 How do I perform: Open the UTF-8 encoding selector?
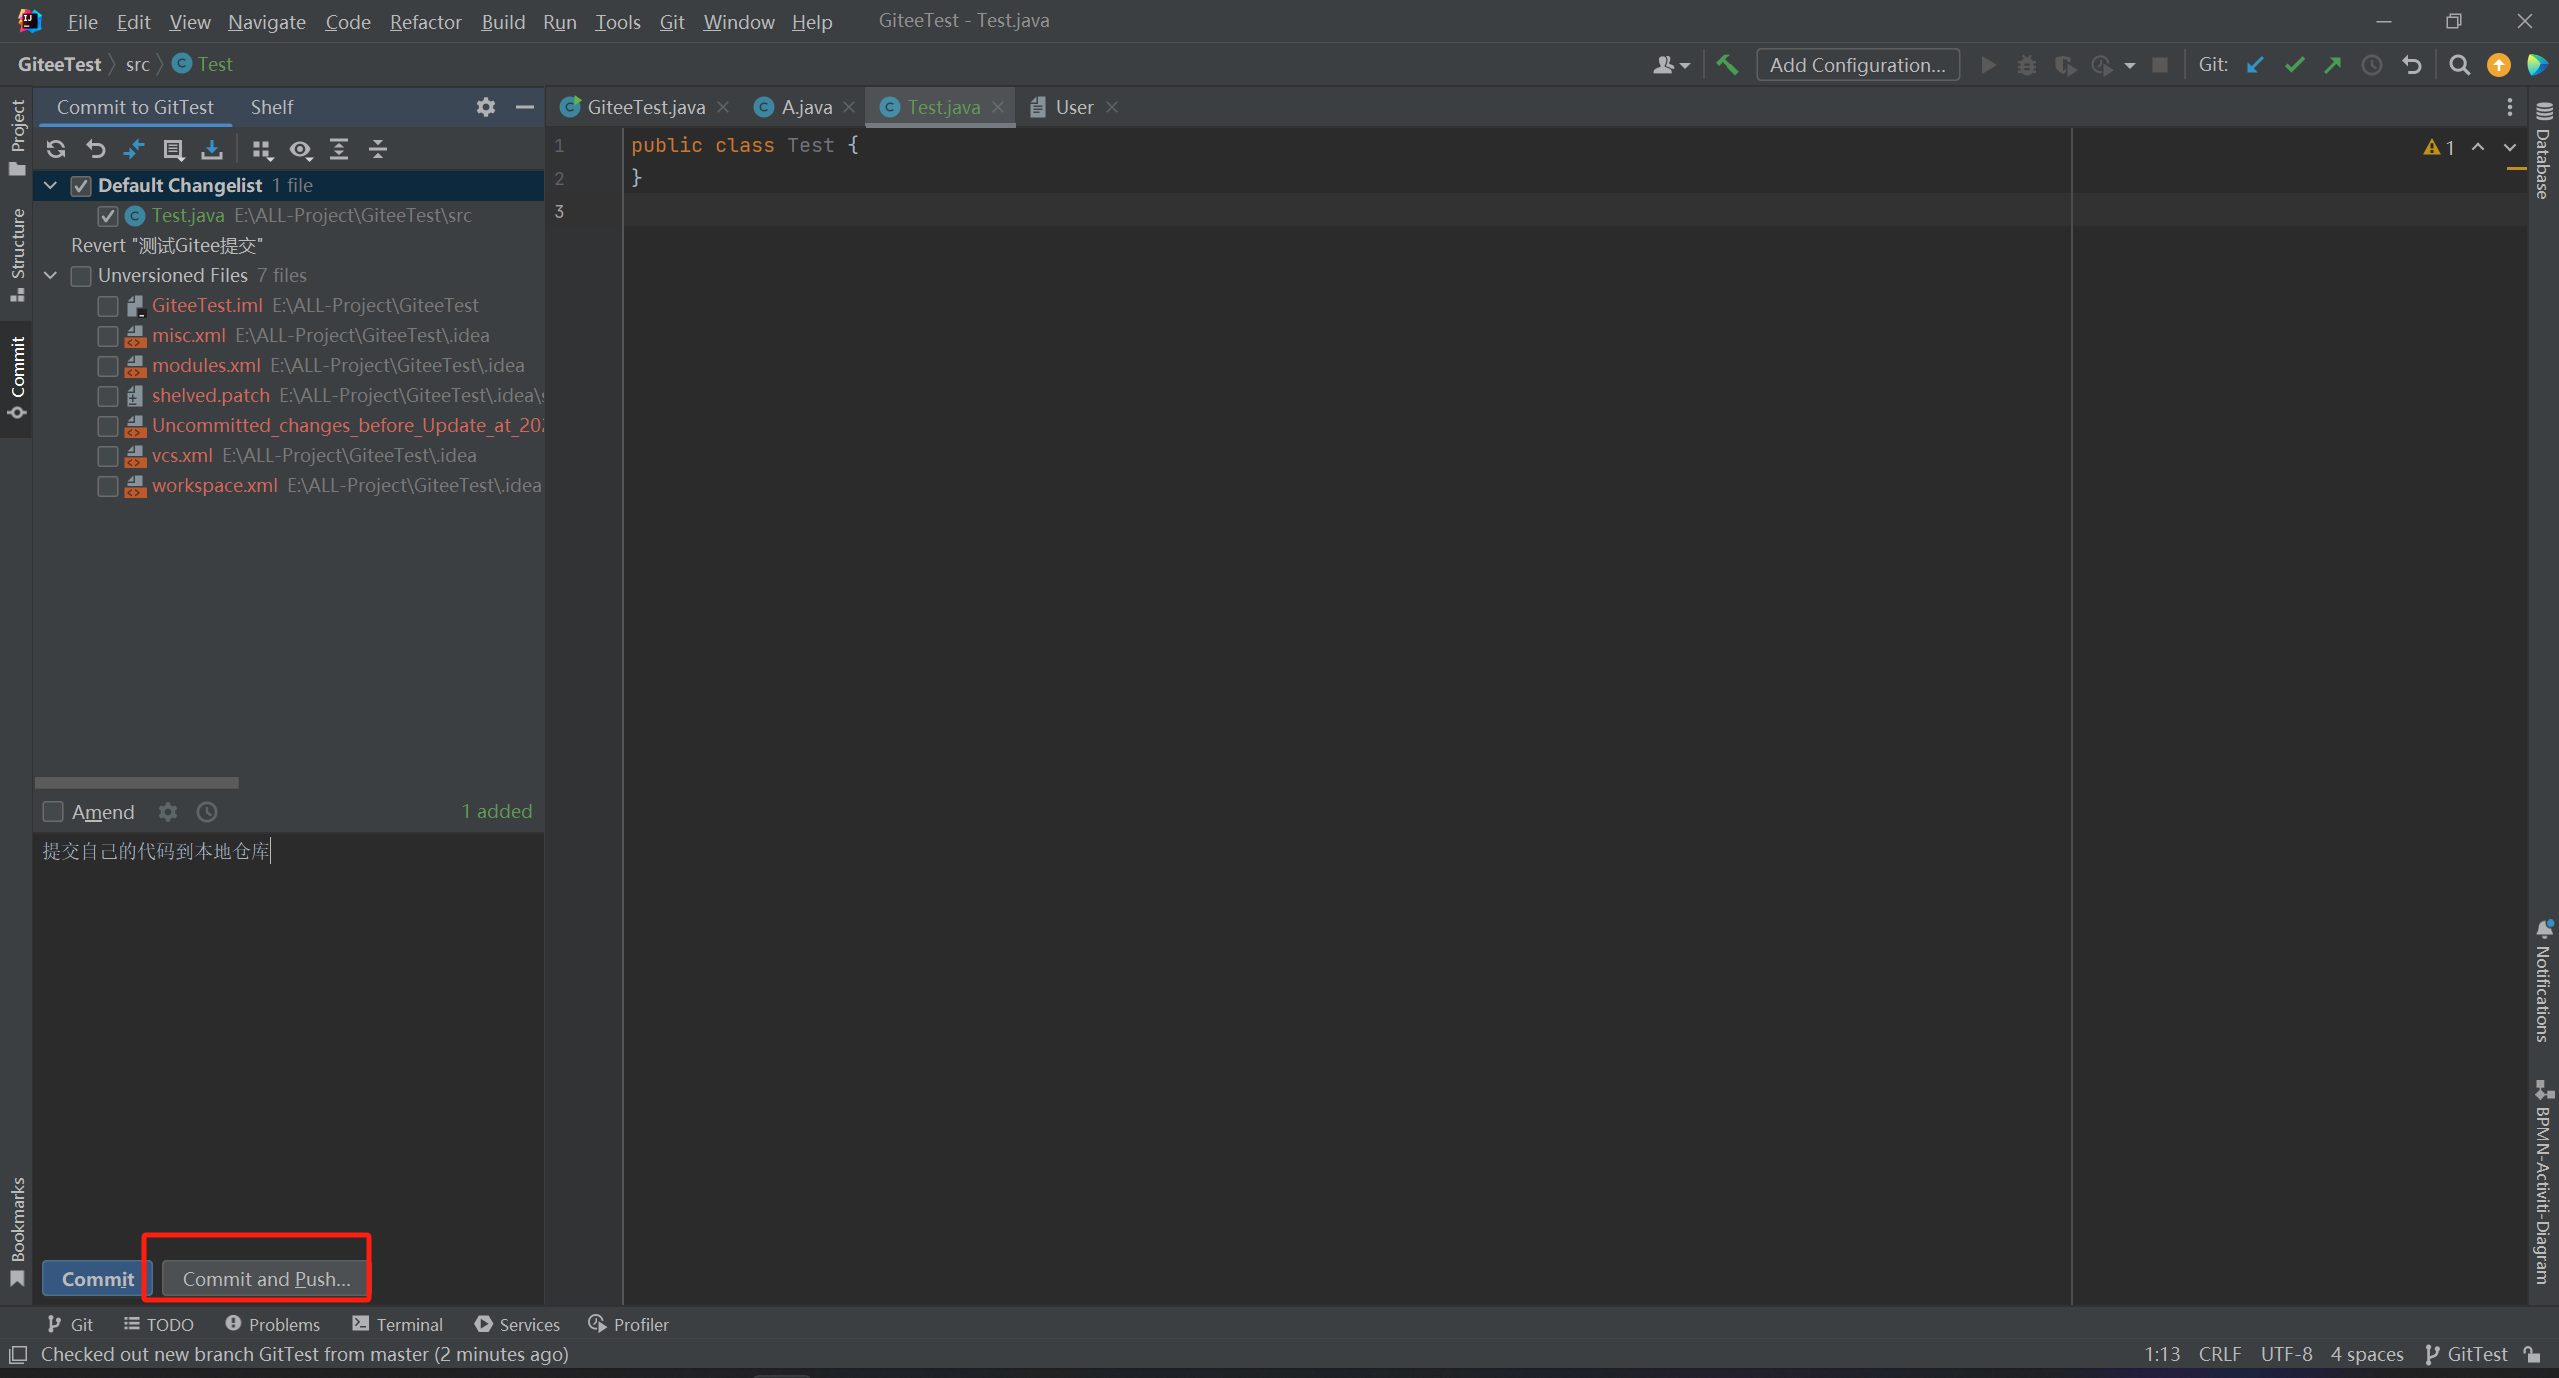pyautogui.click(x=2286, y=1354)
